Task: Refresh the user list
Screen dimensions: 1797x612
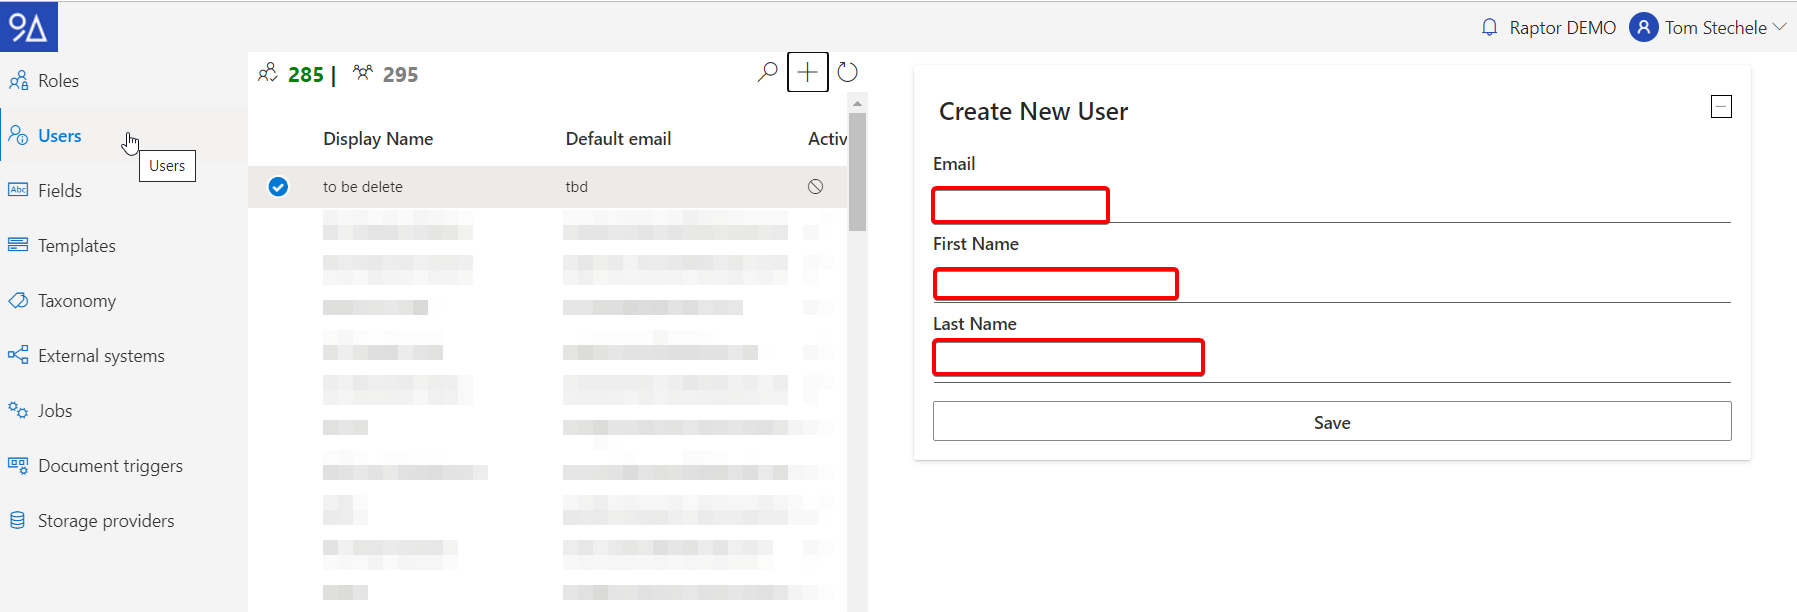Action: tap(847, 72)
